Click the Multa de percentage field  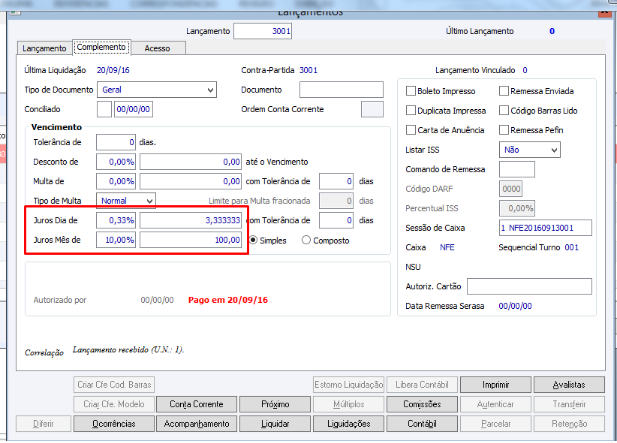116,181
